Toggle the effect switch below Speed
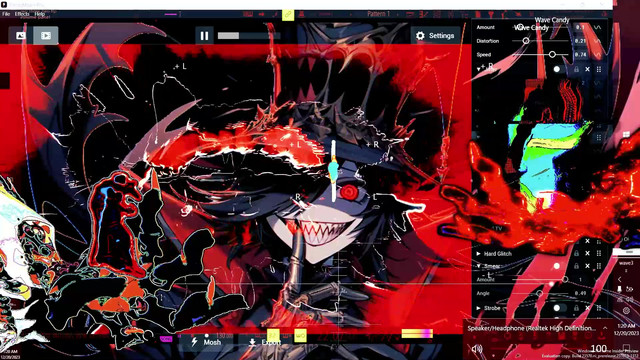 coord(559,69)
